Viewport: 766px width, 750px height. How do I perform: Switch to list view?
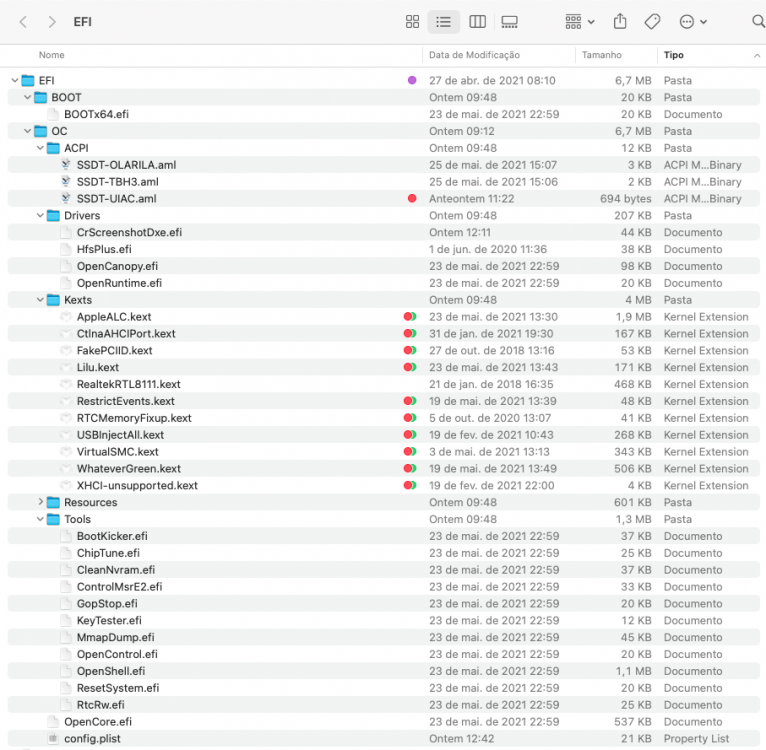tap(443, 21)
